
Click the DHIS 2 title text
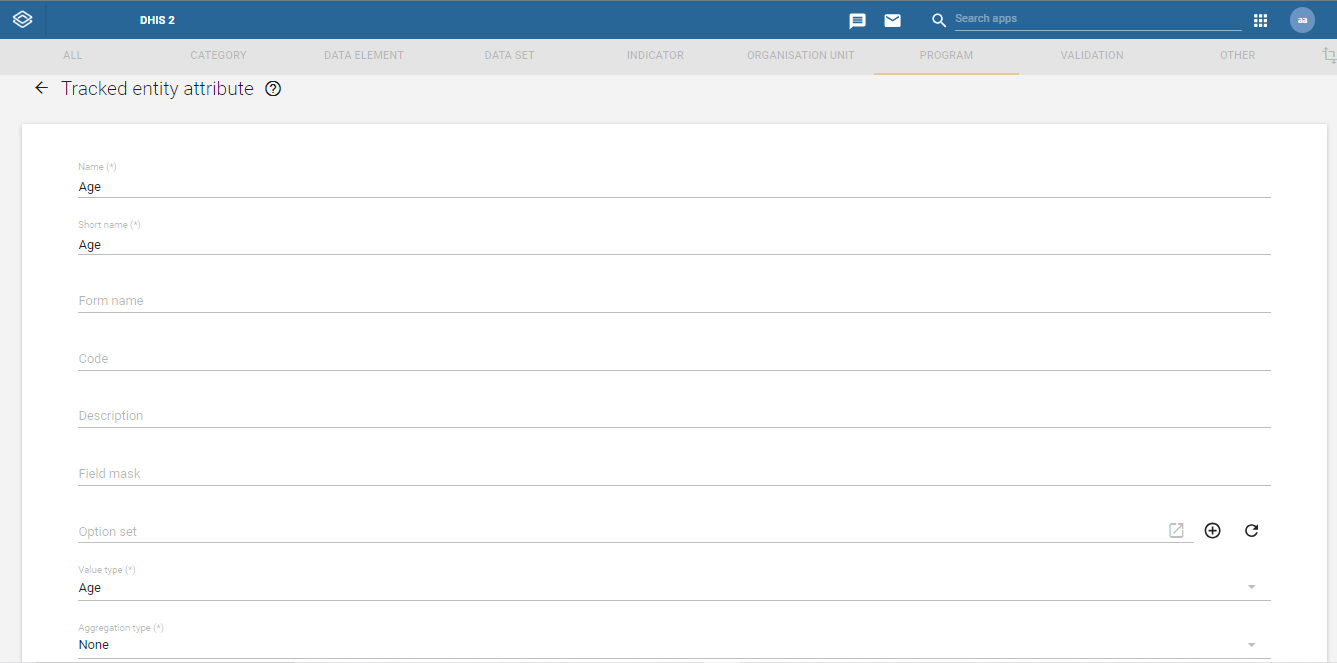(x=157, y=20)
